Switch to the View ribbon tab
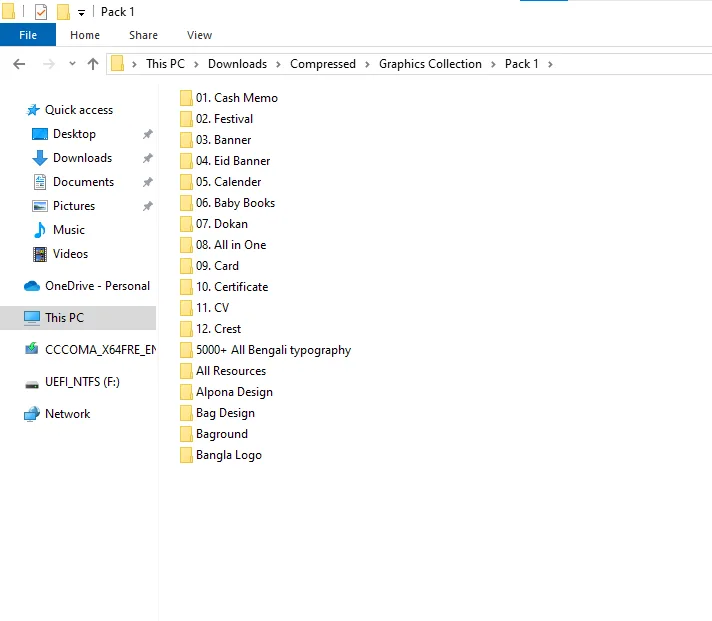Screen dimensions: 712x621 pyautogui.click(x=199, y=35)
